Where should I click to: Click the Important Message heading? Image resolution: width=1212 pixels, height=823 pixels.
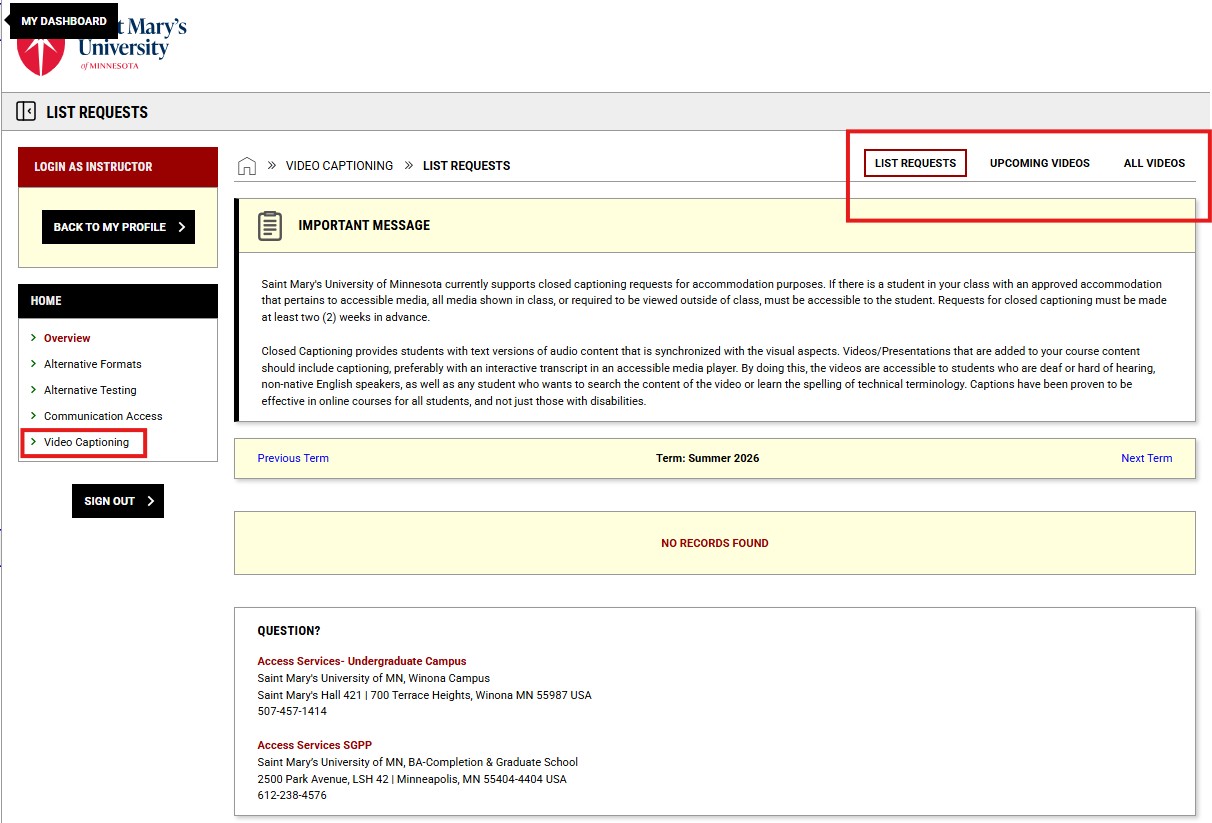coord(364,226)
